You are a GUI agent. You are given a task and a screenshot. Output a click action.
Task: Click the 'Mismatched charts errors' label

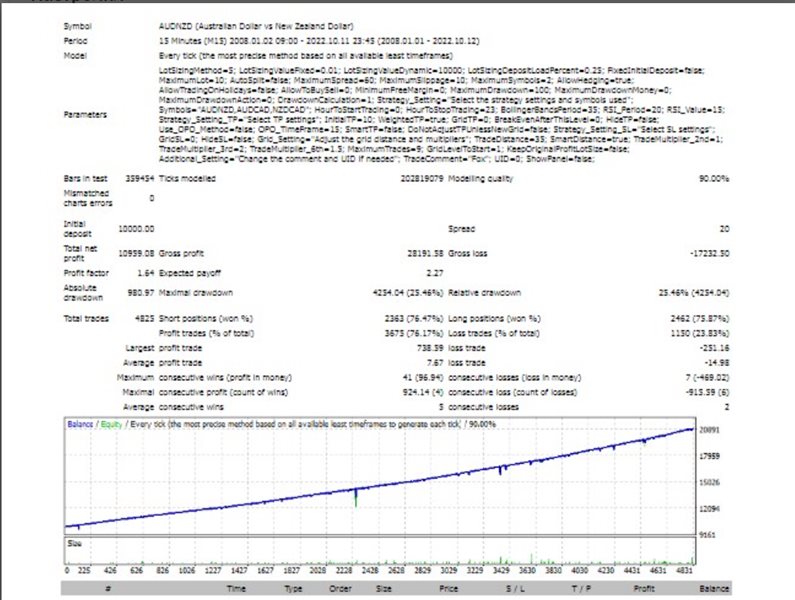88,198
